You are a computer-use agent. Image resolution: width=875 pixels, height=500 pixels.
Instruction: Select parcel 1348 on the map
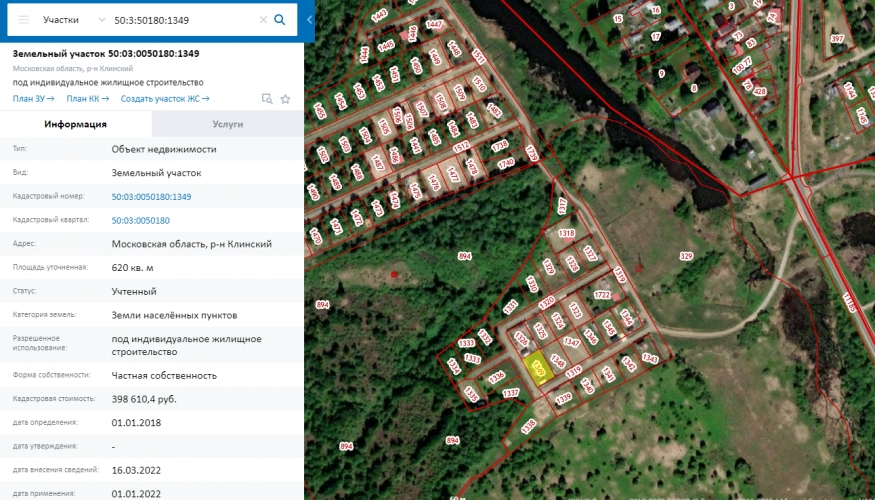(x=557, y=362)
